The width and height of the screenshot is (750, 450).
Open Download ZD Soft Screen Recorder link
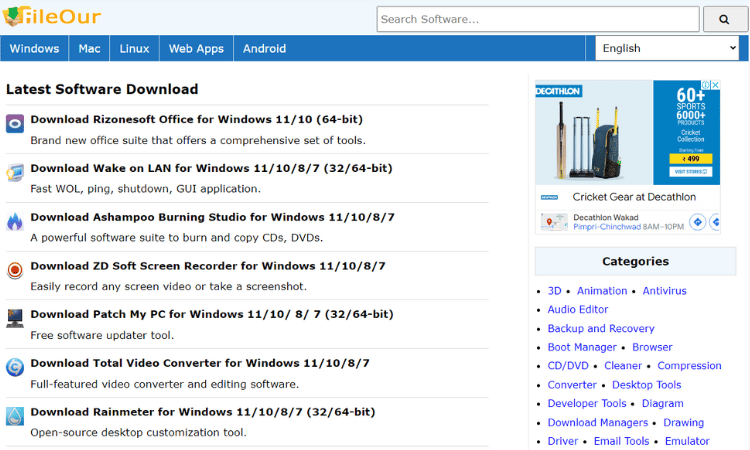208,266
